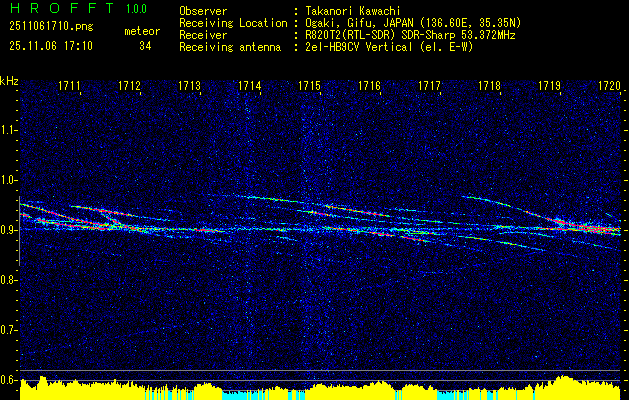The height and width of the screenshot is (400, 629).
Task: Click the Observer field label
Action: point(203,11)
